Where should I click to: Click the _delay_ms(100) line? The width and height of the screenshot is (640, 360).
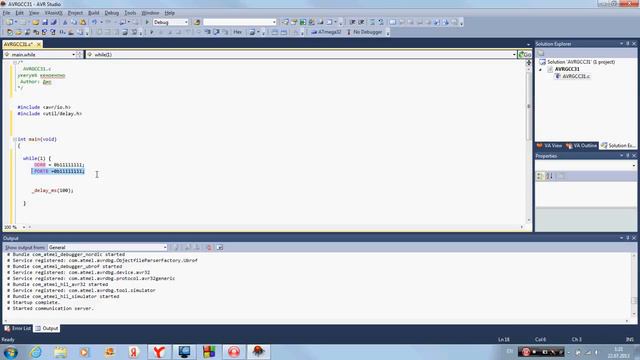[53, 191]
